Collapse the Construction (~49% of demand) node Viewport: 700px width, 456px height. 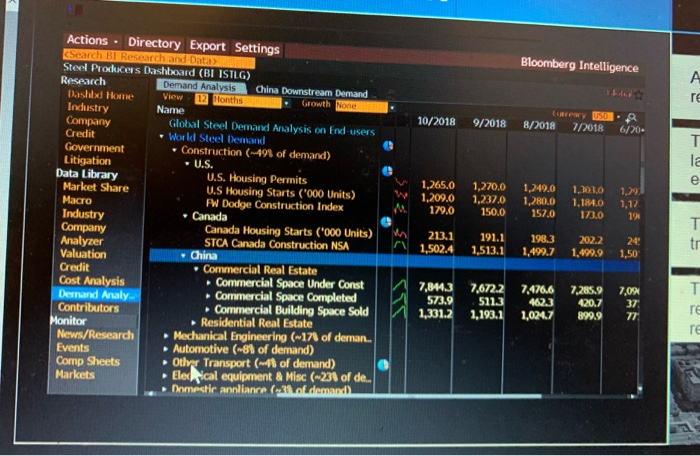[x=175, y=150]
